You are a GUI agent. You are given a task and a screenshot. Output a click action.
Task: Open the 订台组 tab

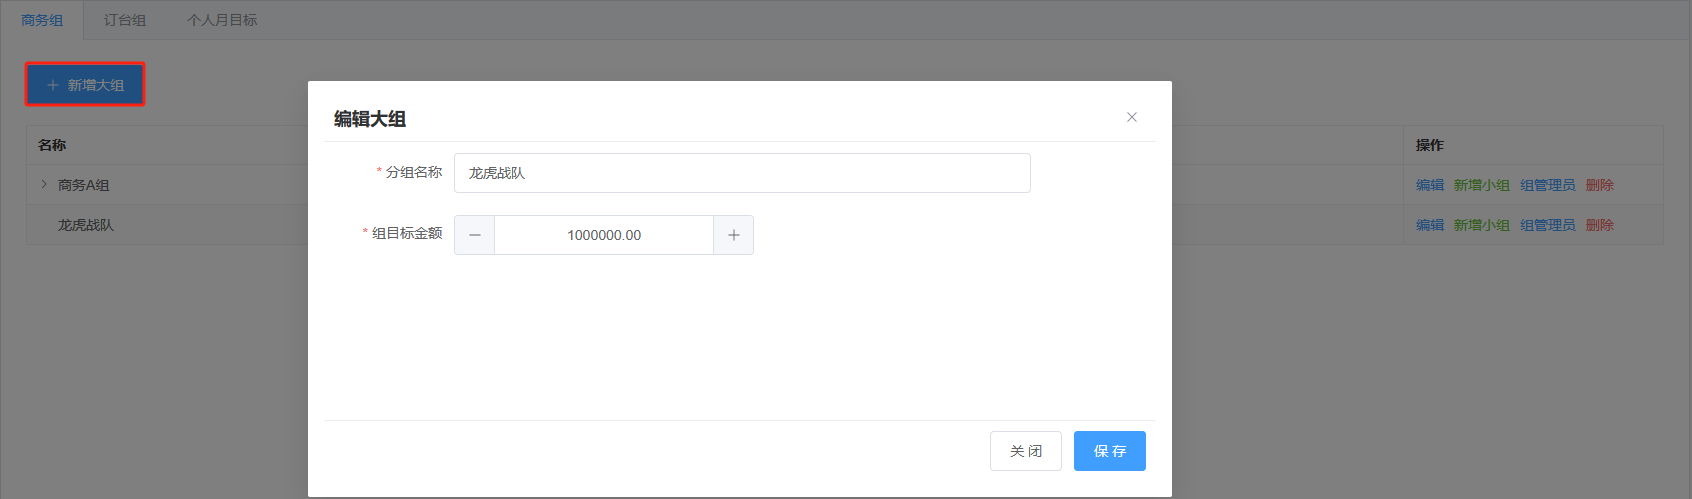click(x=125, y=20)
